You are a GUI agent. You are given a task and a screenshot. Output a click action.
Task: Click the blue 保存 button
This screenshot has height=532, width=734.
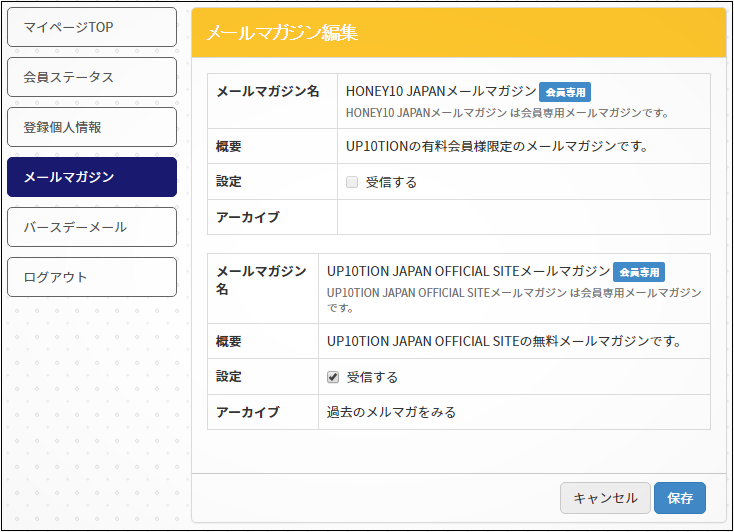click(x=680, y=498)
